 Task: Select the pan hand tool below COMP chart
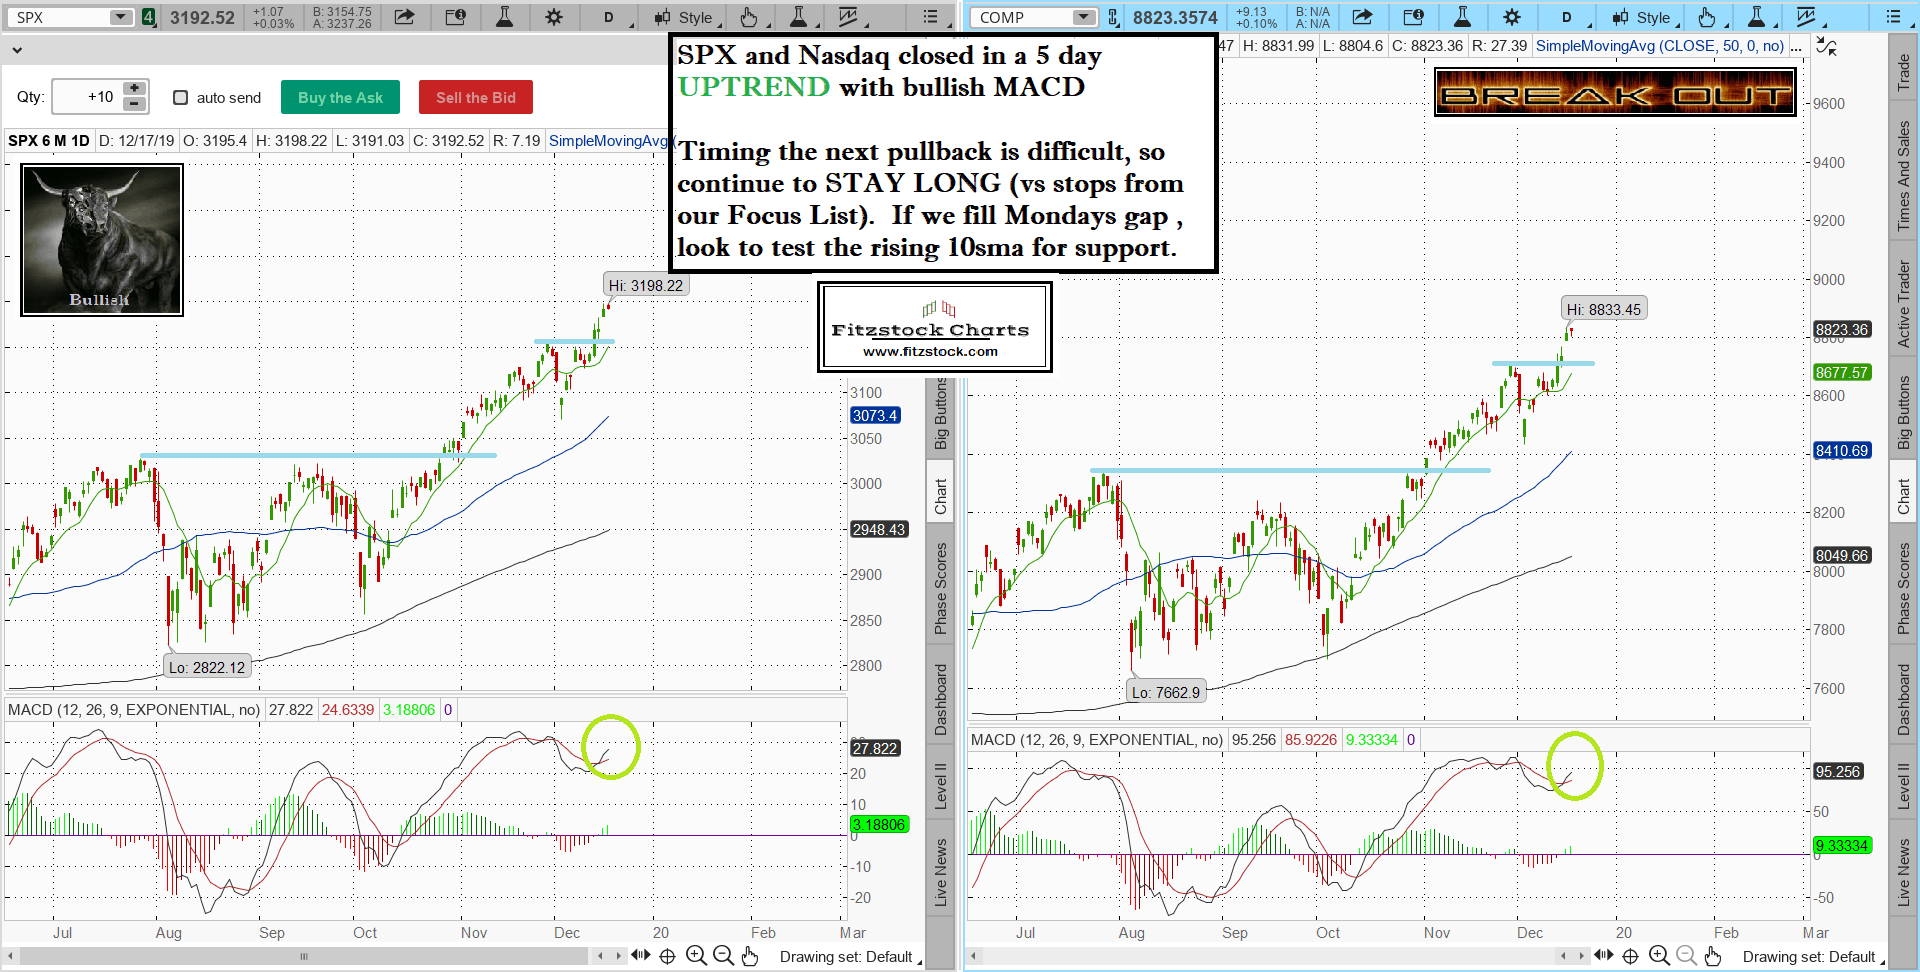[1713, 956]
